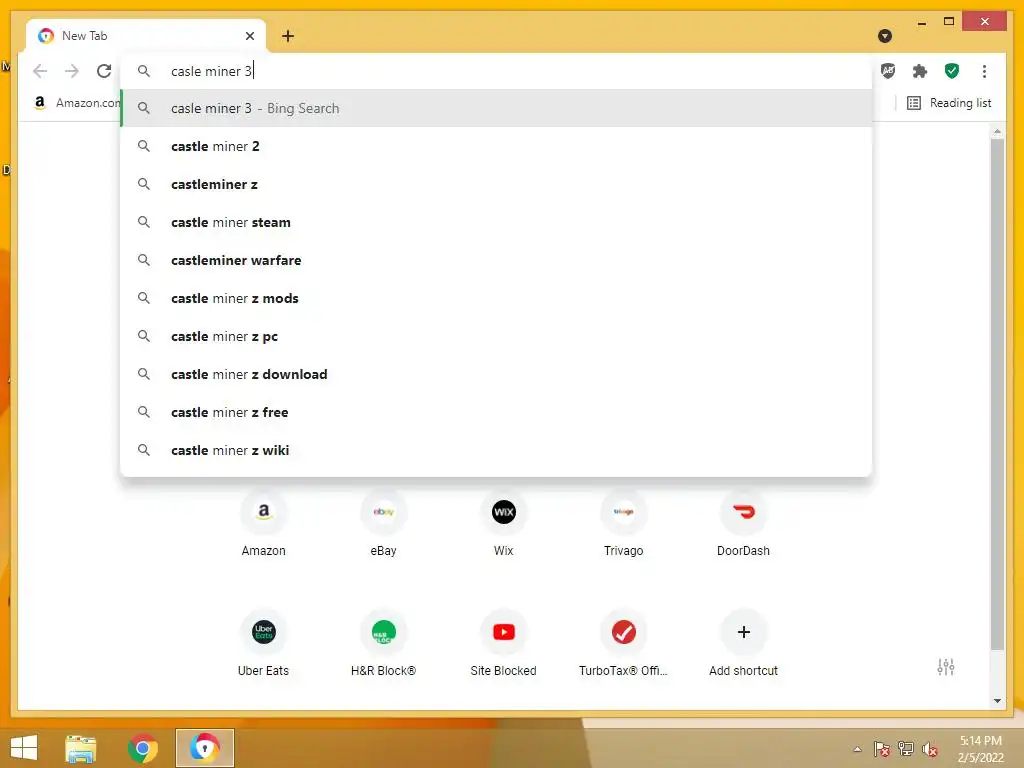This screenshot has height=768, width=1024.
Task: Open the browser three-dot menu
Action: tap(984, 71)
